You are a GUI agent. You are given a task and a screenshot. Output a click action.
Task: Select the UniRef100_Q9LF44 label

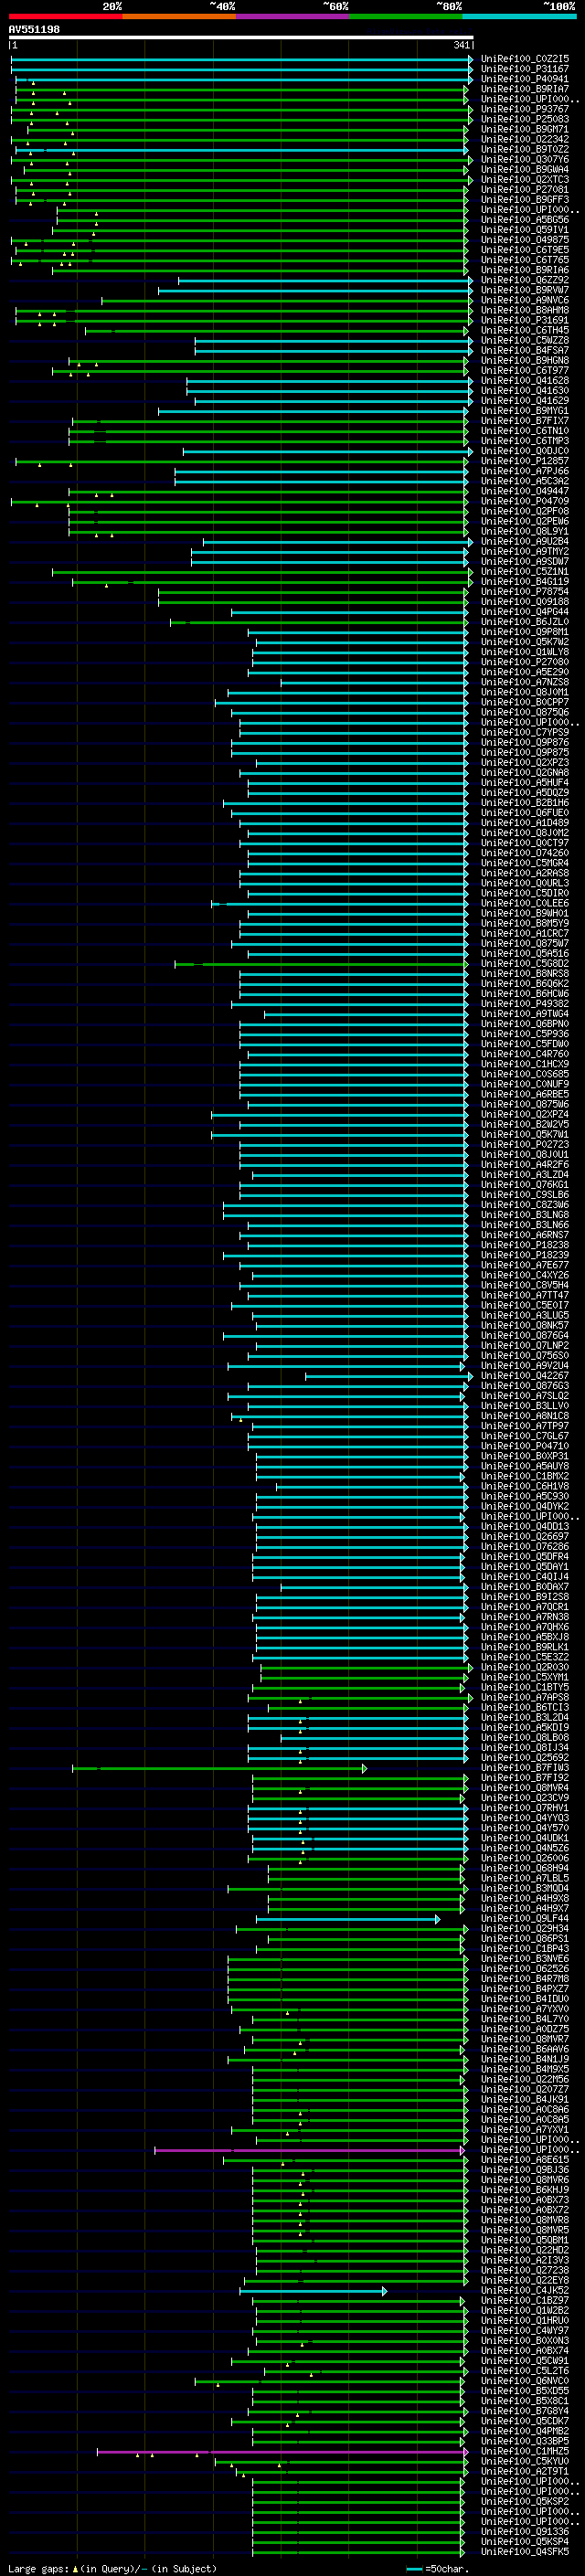coord(525,1918)
